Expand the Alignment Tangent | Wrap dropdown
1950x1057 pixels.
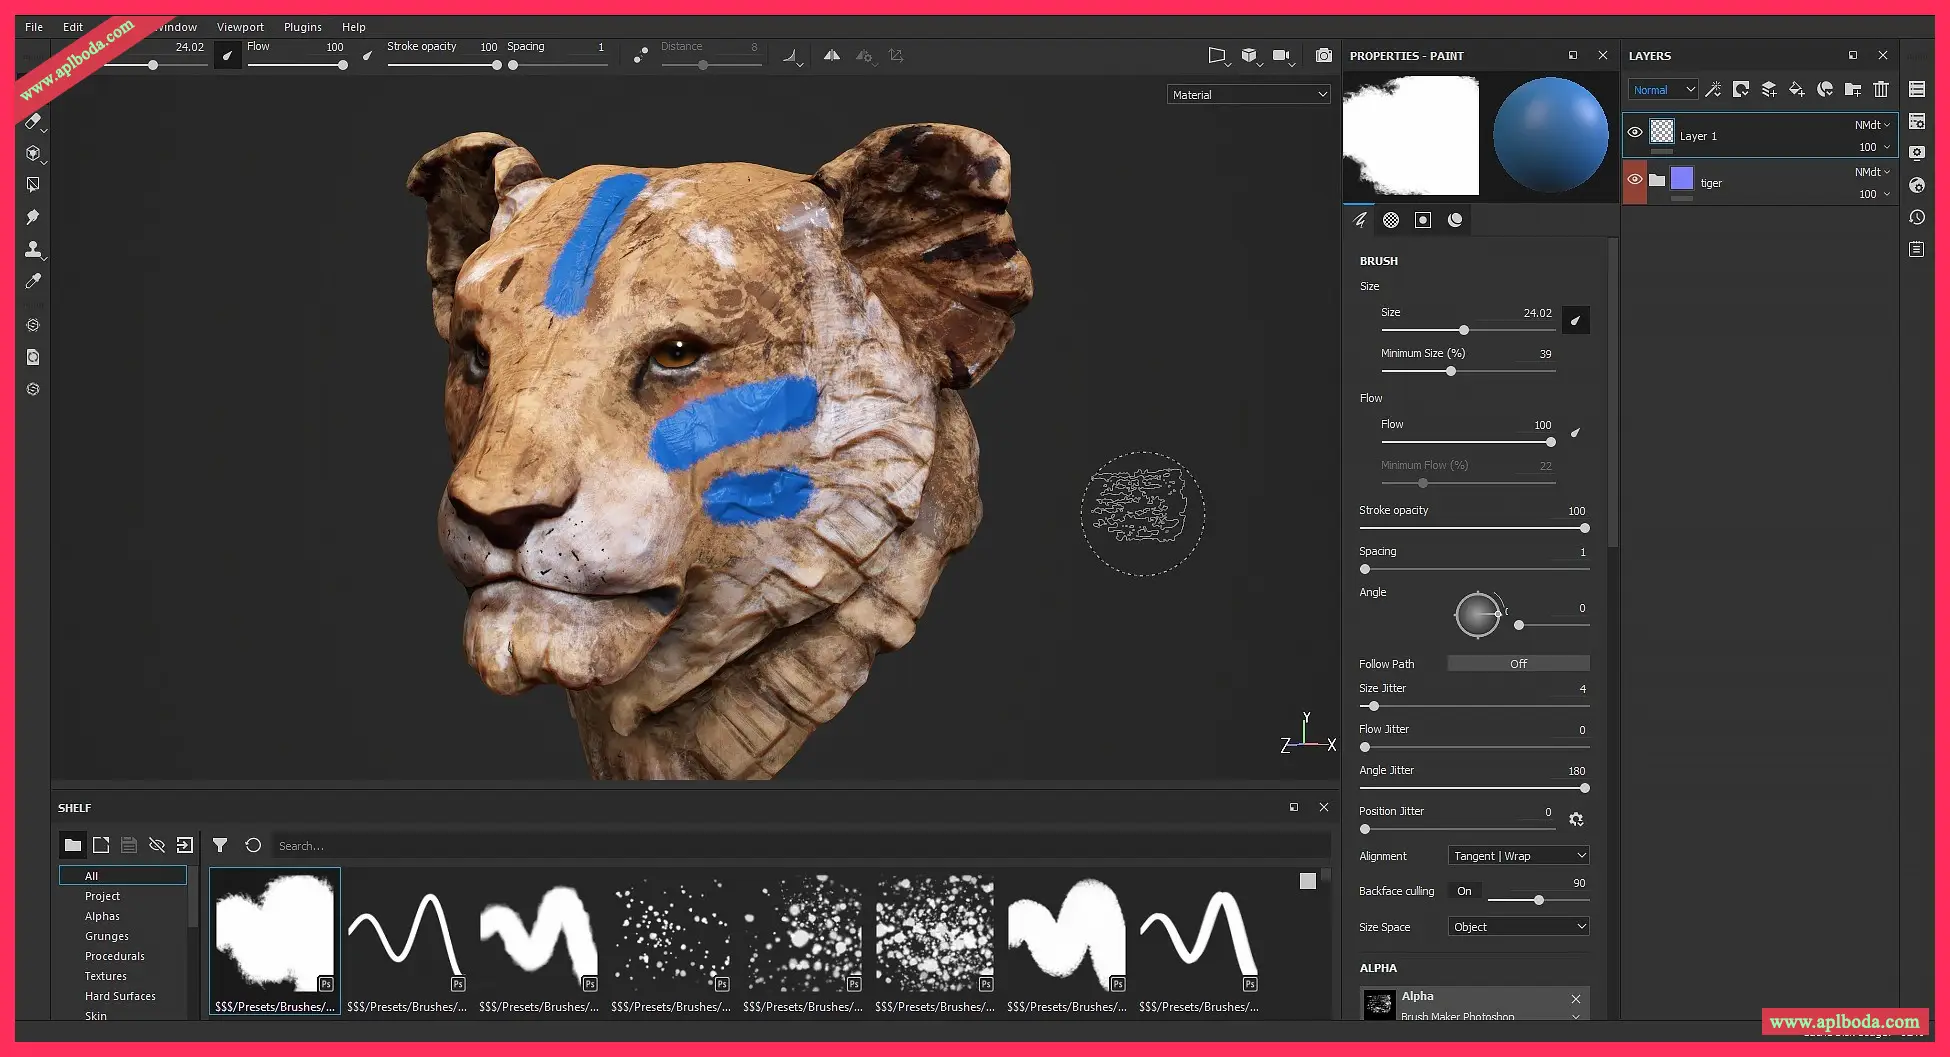(1517, 856)
